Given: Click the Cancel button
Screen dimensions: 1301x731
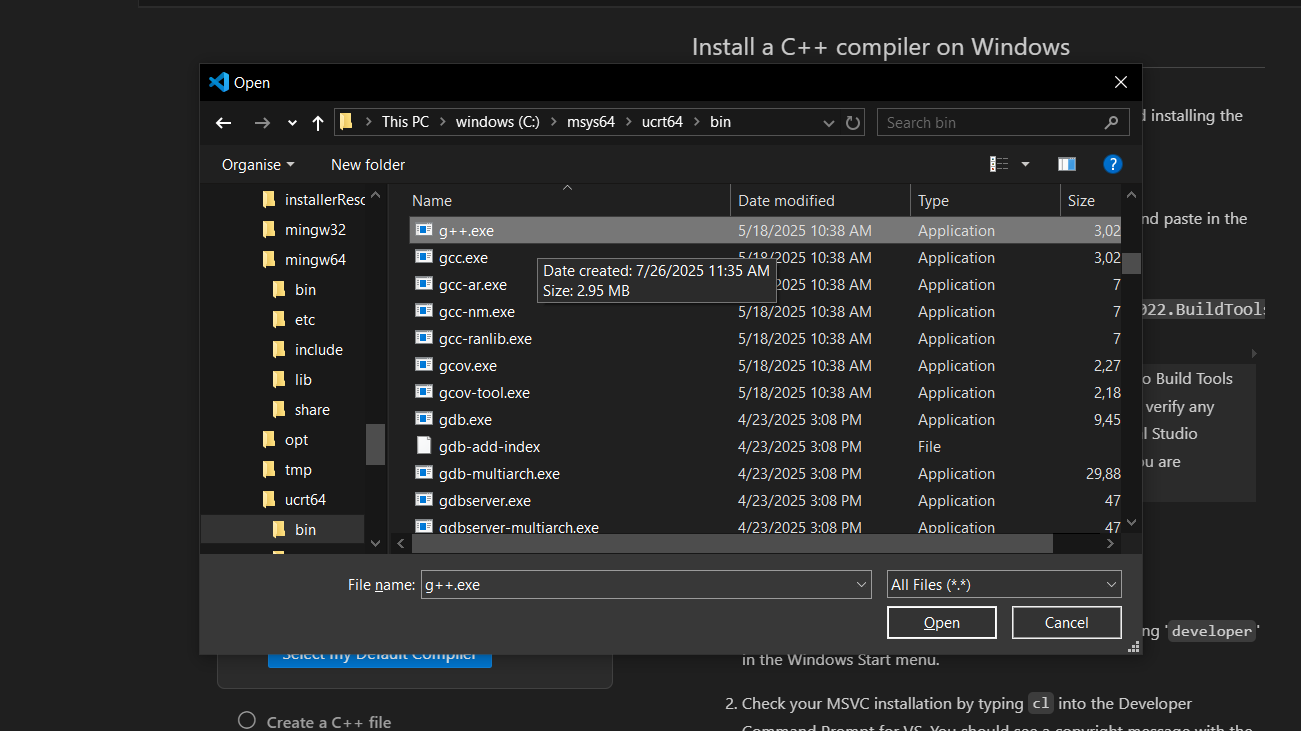Looking at the screenshot, I should pyautogui.click(x=1066, y=622).
